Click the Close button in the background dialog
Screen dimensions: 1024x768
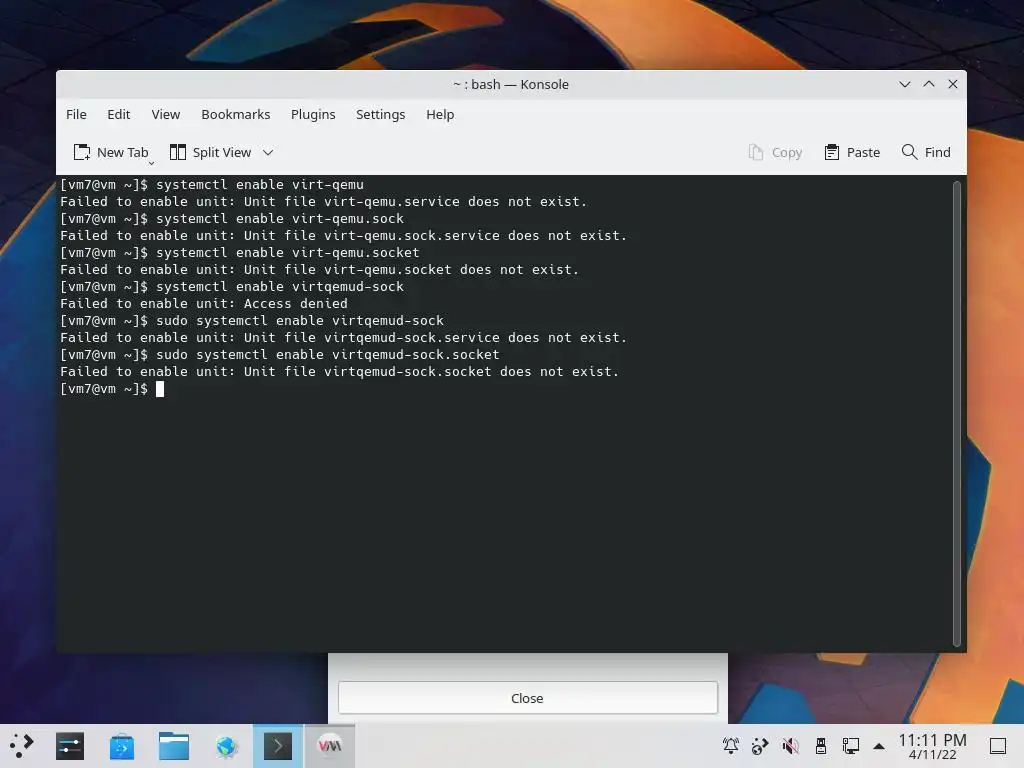(528, 698)
